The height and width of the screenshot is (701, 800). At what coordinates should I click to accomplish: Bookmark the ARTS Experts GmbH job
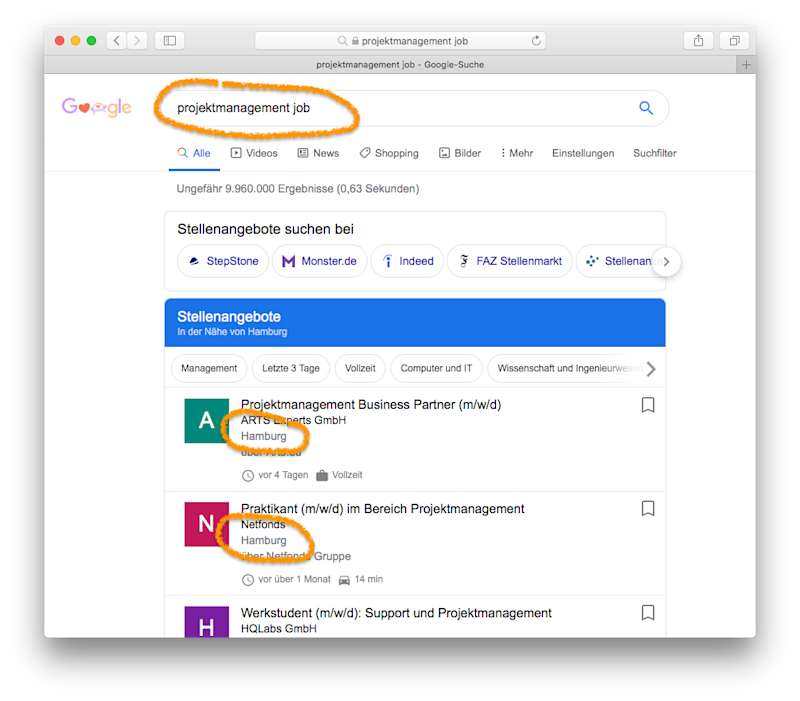click(x=648, y=405)
